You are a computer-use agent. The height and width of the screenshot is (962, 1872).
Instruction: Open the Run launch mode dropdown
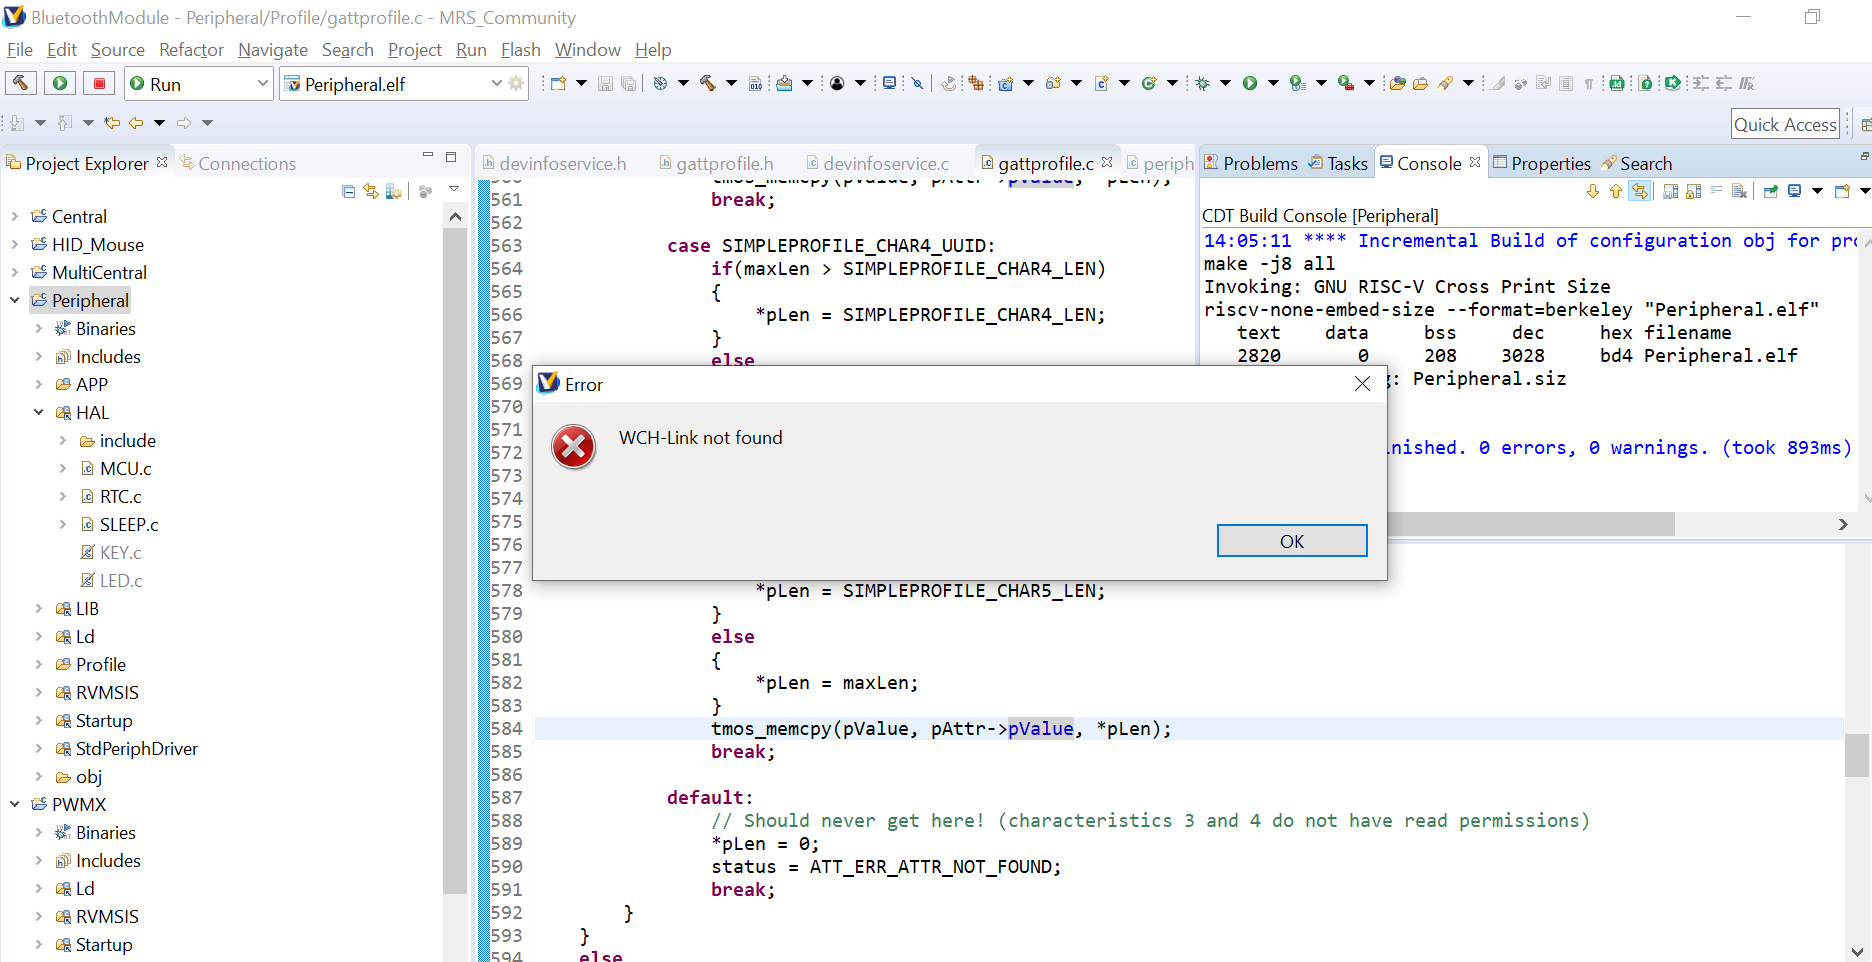coord(262,84)
